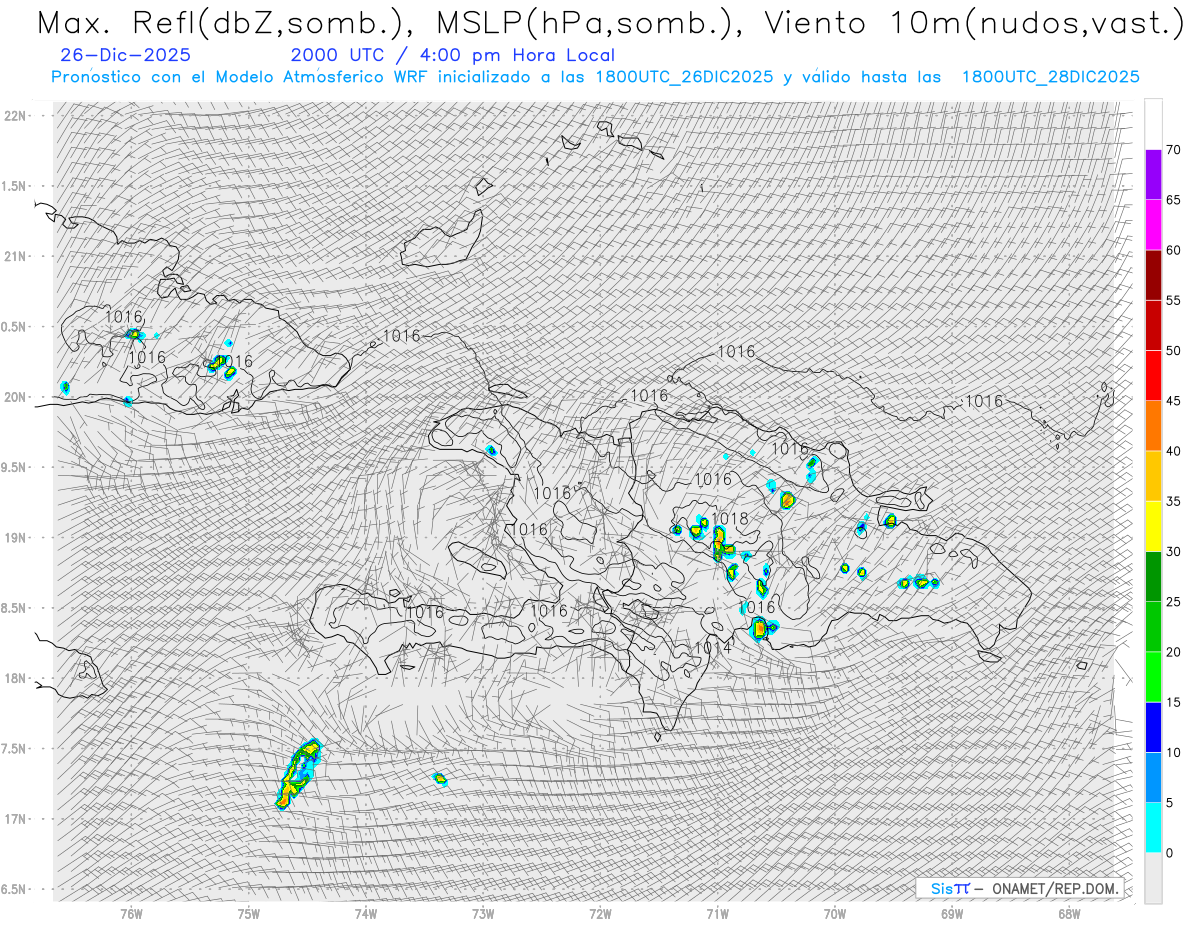Select the yellow 30-35 dBZ color band
The height and width of the screenshot is (927, 1200).
[x=1153, y=526]
